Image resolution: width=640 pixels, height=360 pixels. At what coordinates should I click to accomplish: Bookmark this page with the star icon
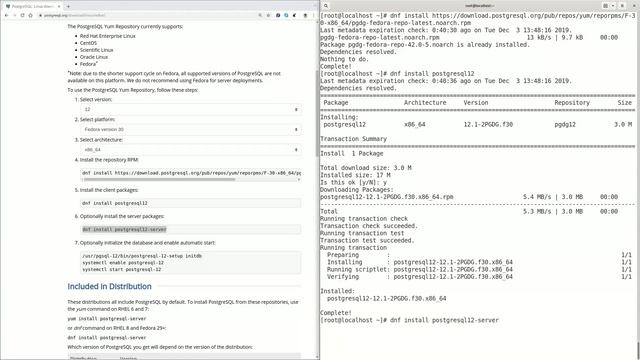pos(268,15)
